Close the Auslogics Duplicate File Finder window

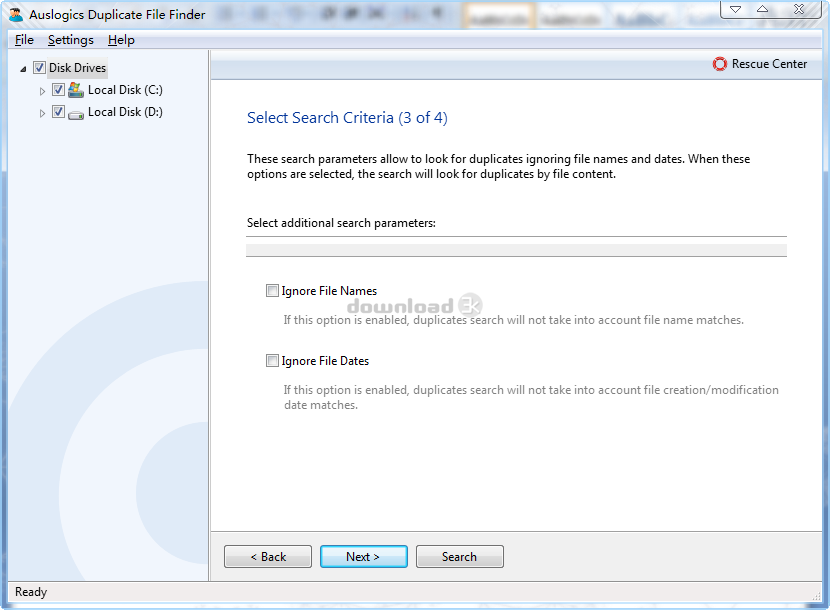[x=799, y=9]
